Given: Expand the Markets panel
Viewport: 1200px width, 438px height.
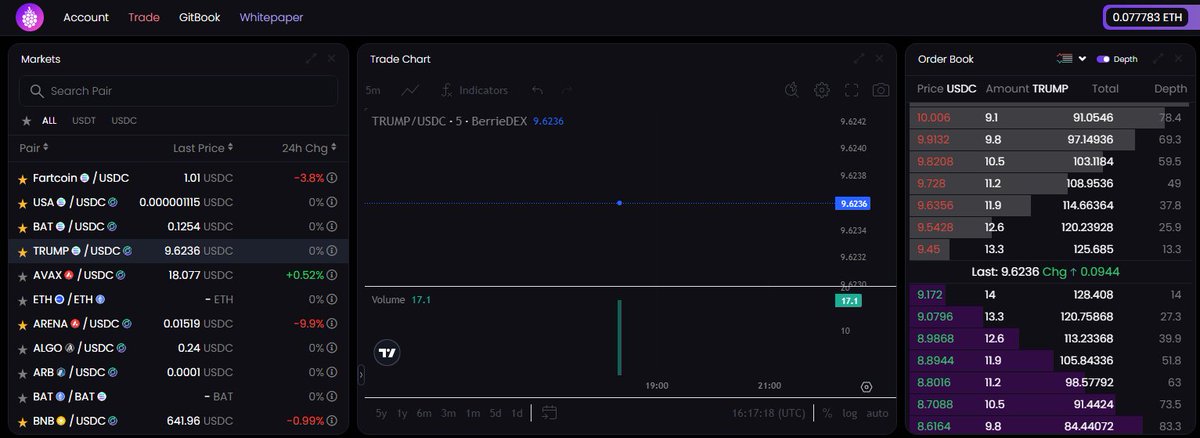Looking at the screenshot, I should [312, 59].
